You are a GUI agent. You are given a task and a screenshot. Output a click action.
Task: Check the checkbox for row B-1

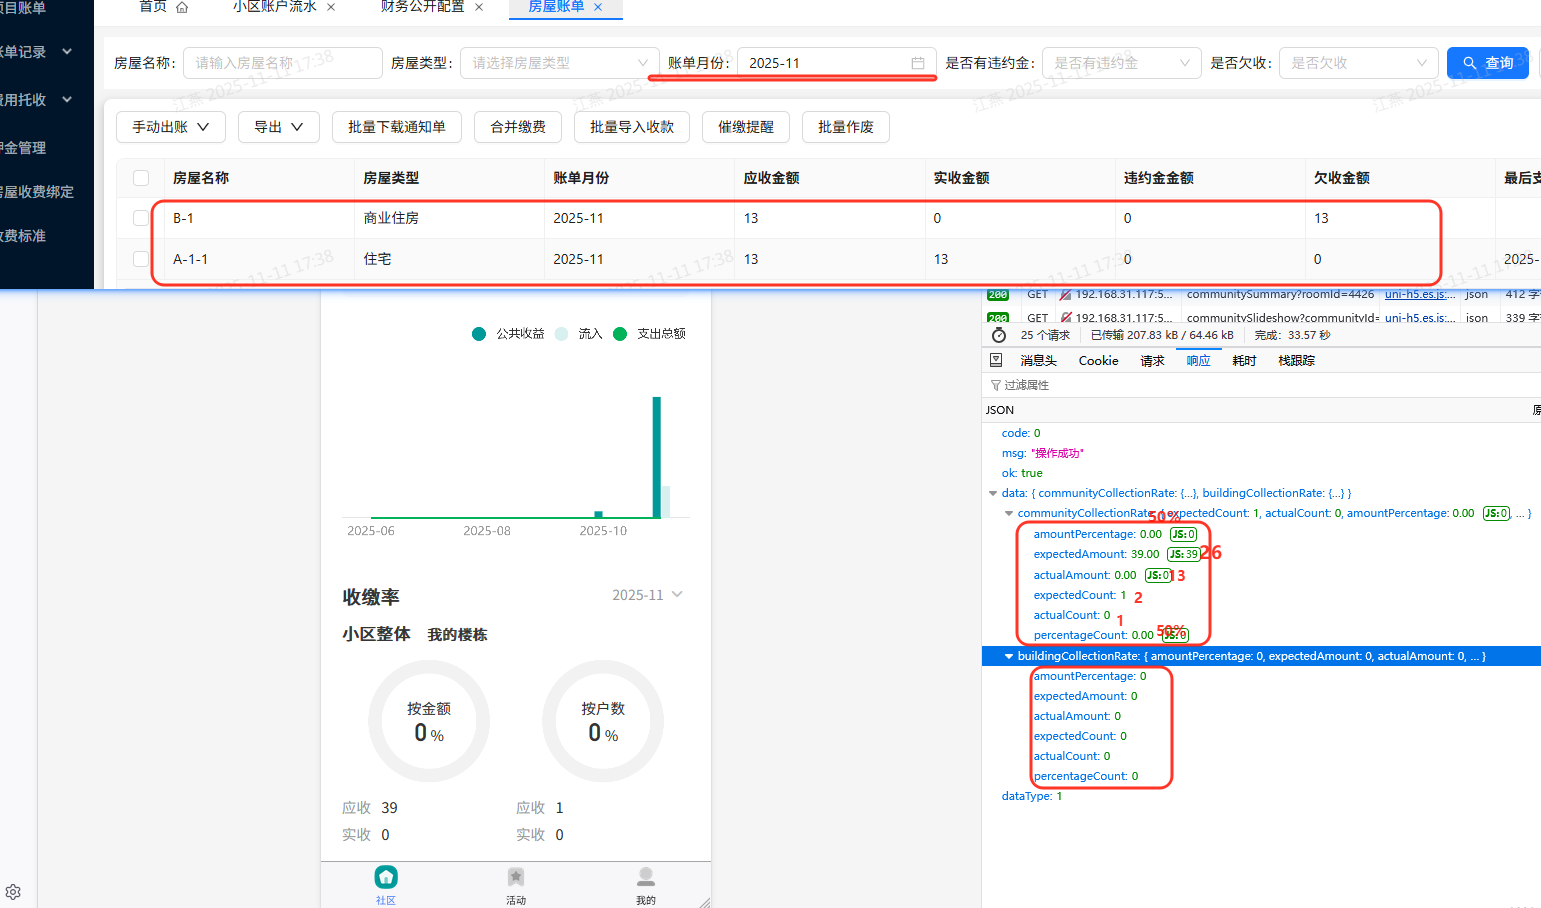(141, 218)
